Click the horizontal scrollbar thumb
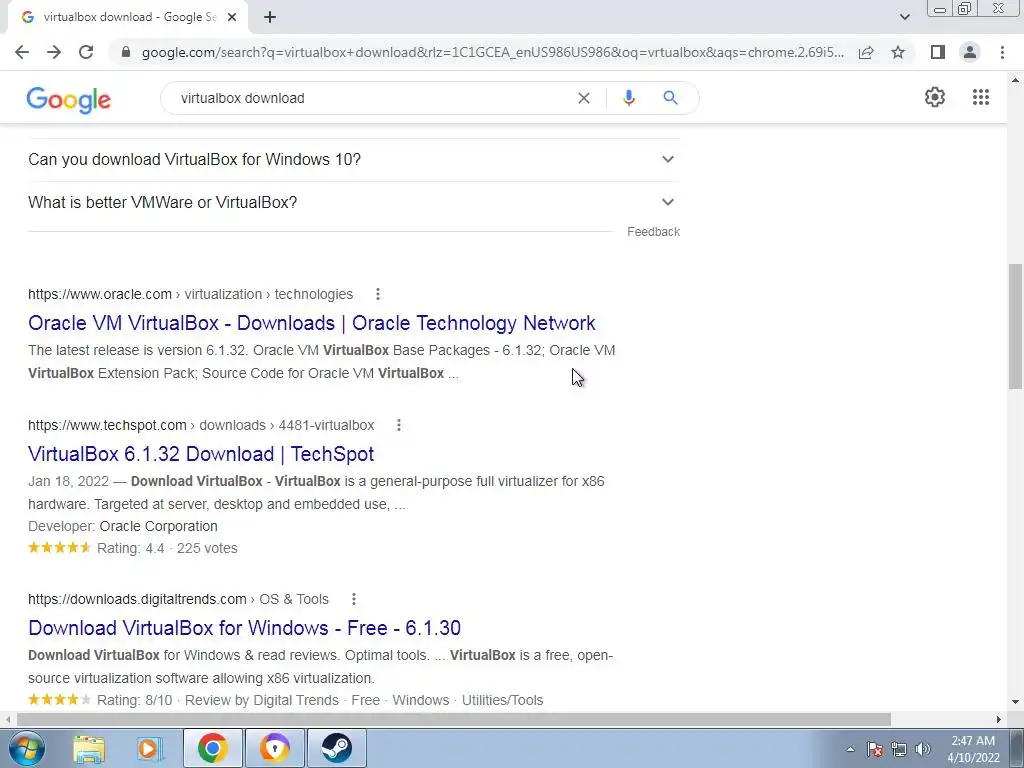This screenshot has width=1024, height=768. pyautogui.click(x=454, y=719)
